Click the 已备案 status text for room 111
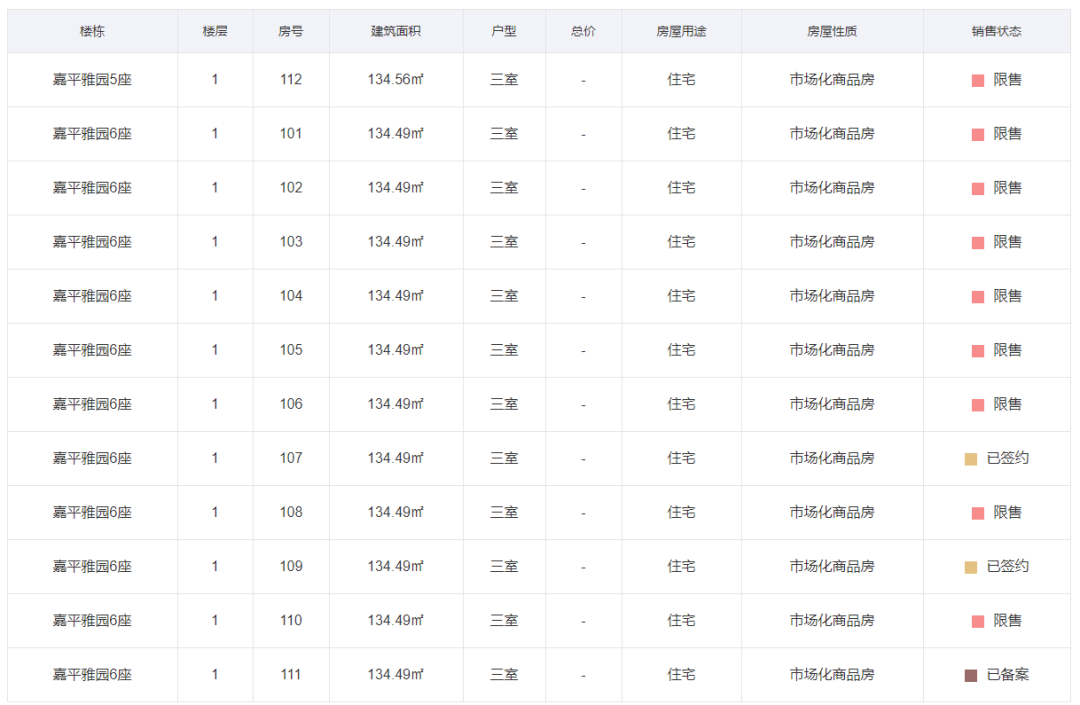The width and height of the screenshot is (1080, 705). point(1007,675)
